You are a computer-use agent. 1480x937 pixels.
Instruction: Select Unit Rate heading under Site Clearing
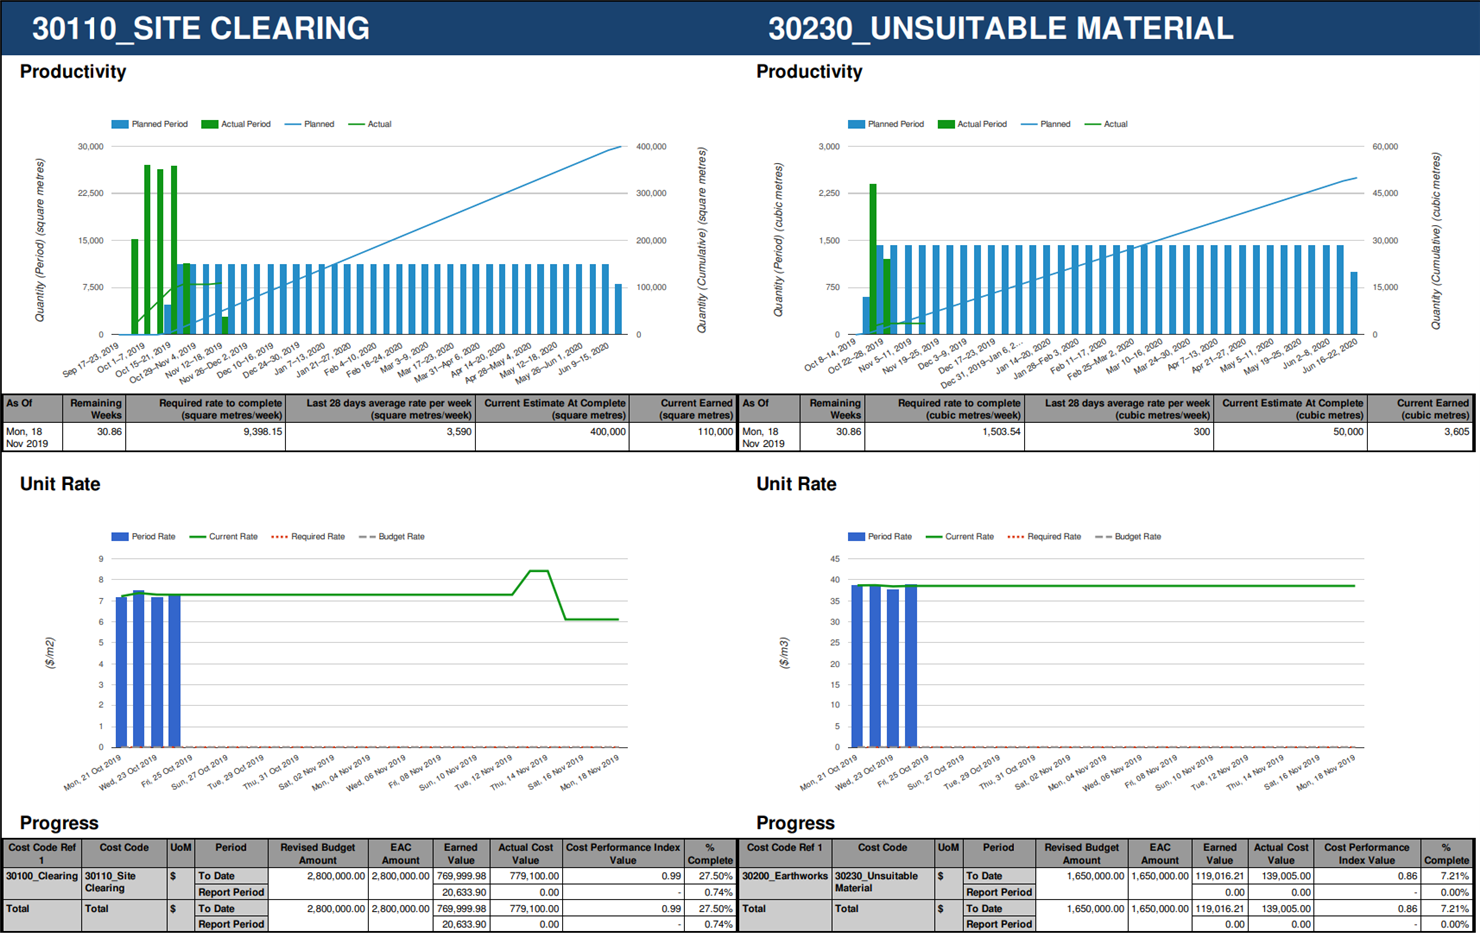[x=60, y=484]
